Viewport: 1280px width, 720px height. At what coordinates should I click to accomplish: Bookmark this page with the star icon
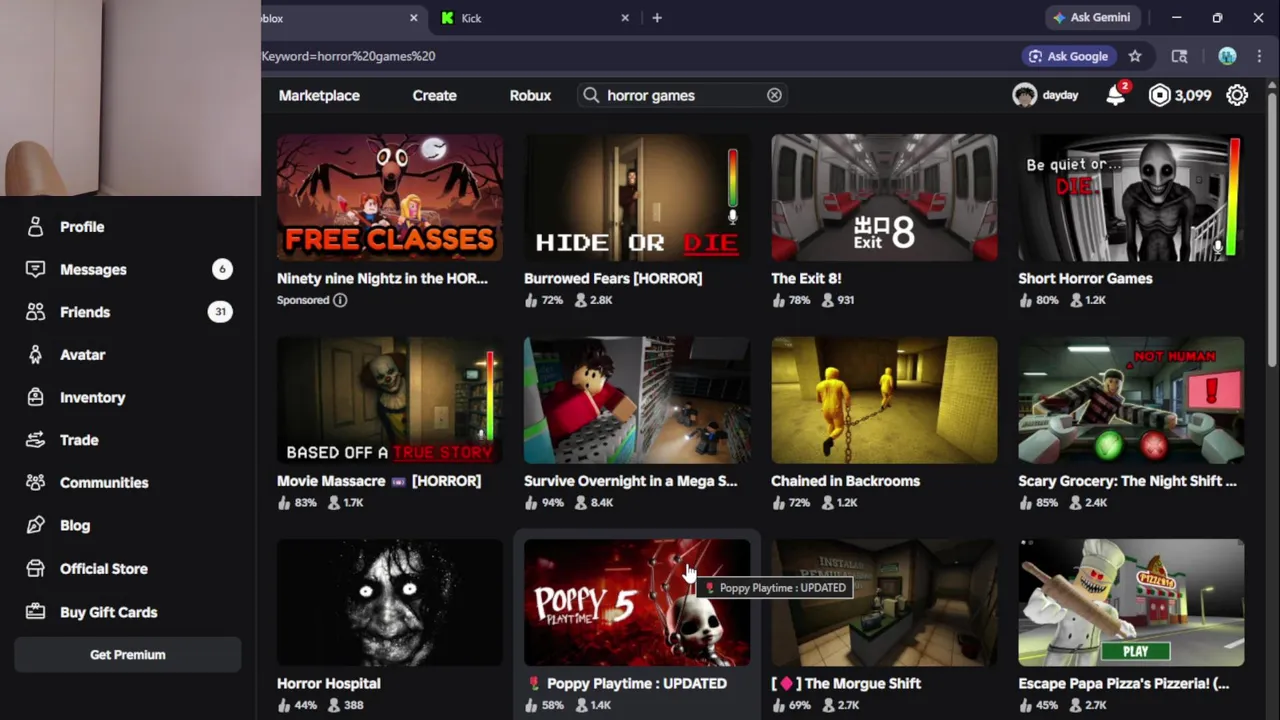point(1135,56)
